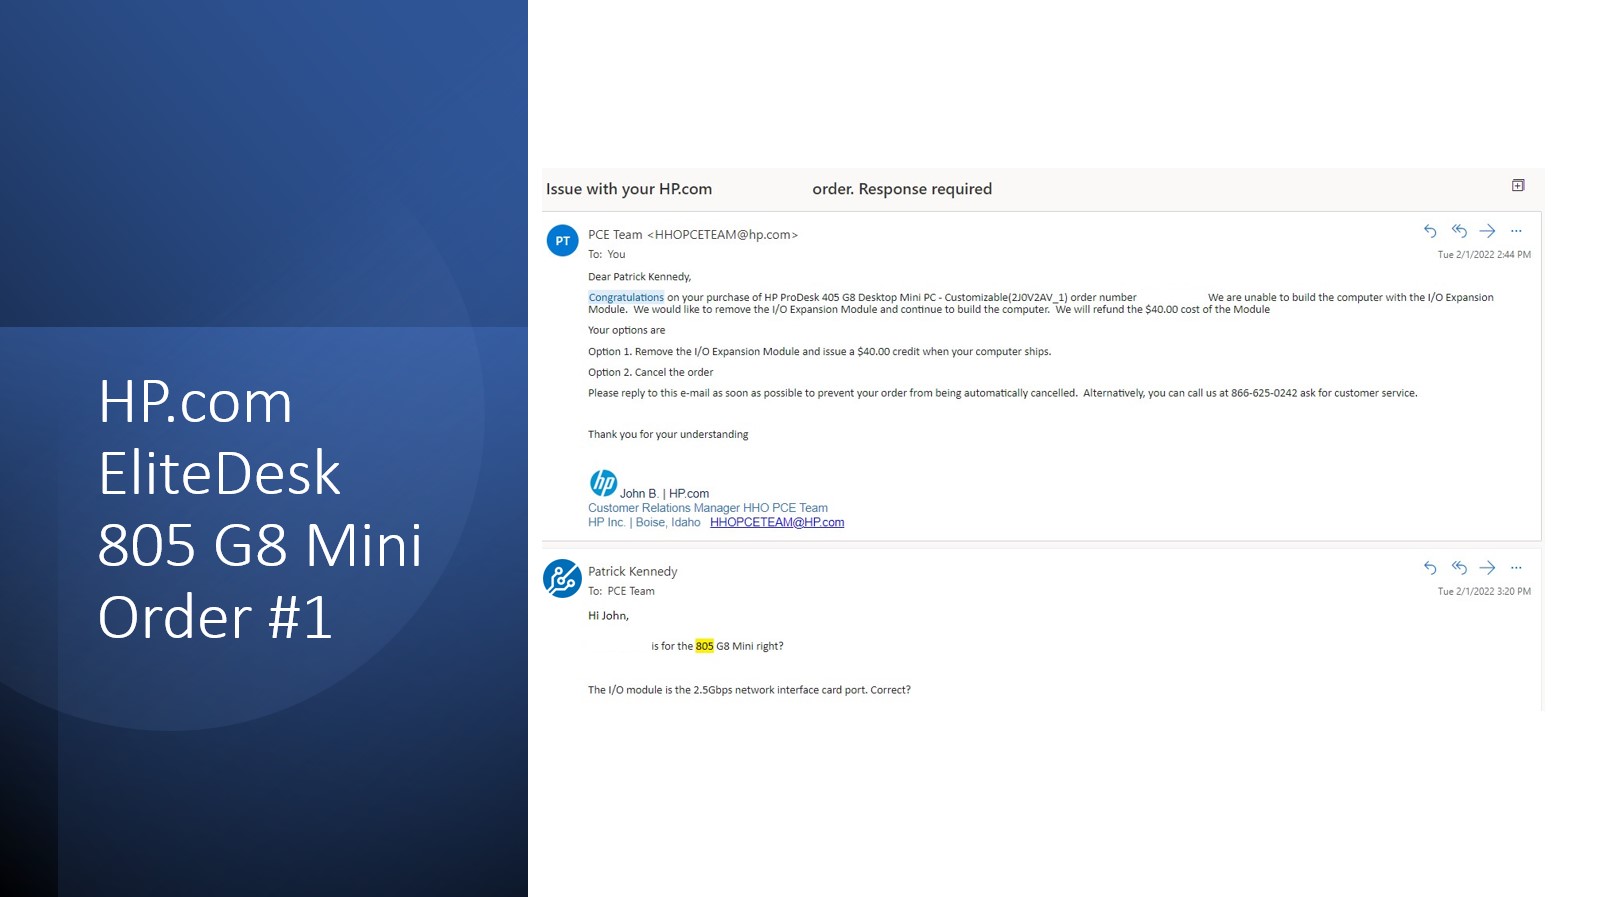Image resolution: width=1597 pixels, height=897 pixels.
Task: Click the PT sender avatar
Action: point(563,241)
